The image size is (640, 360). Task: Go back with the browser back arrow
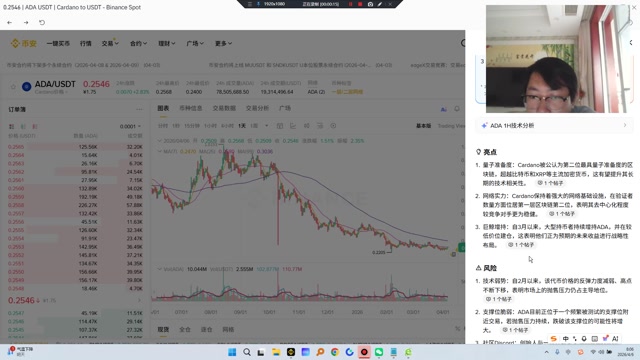coord(9,22)
